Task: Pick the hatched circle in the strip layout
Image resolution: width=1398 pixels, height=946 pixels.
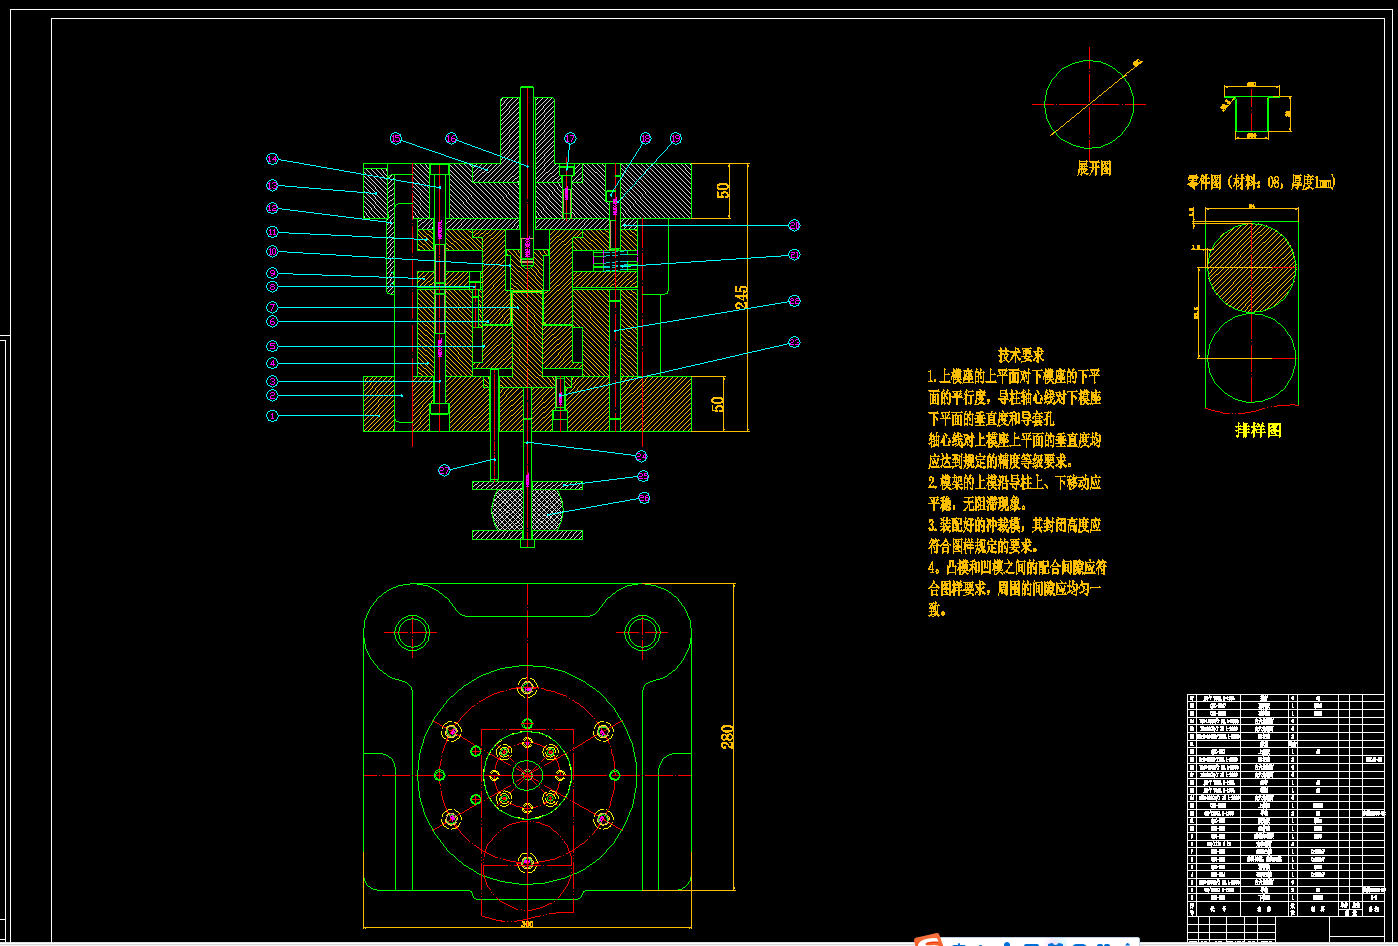Action: pos(1251,266)
